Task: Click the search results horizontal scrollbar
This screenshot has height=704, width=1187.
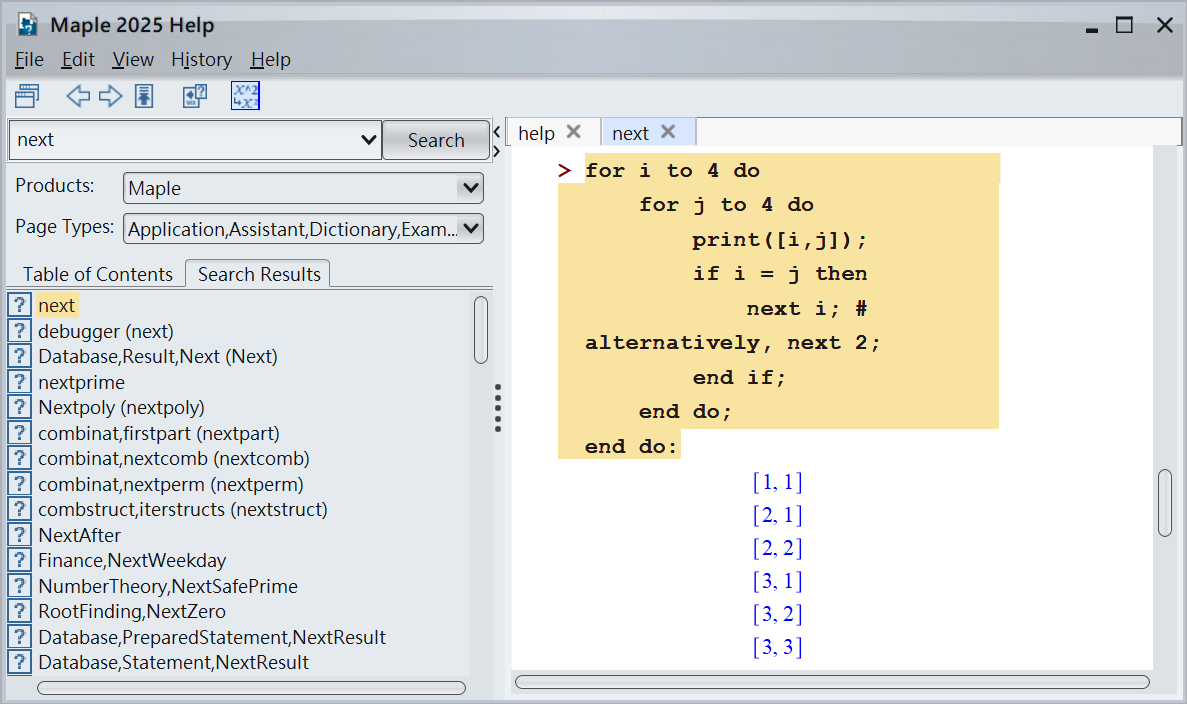Action: point(251,688)
